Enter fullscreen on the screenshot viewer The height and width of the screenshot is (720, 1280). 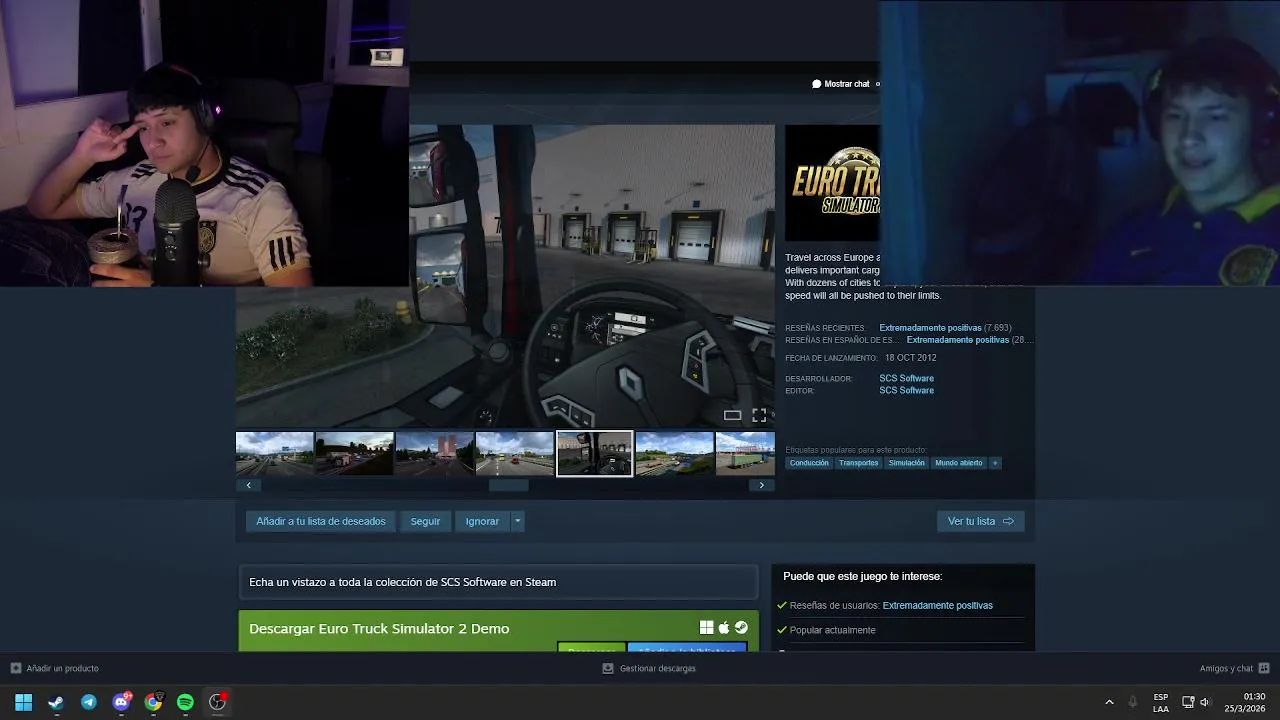click(x=759, y=415)
